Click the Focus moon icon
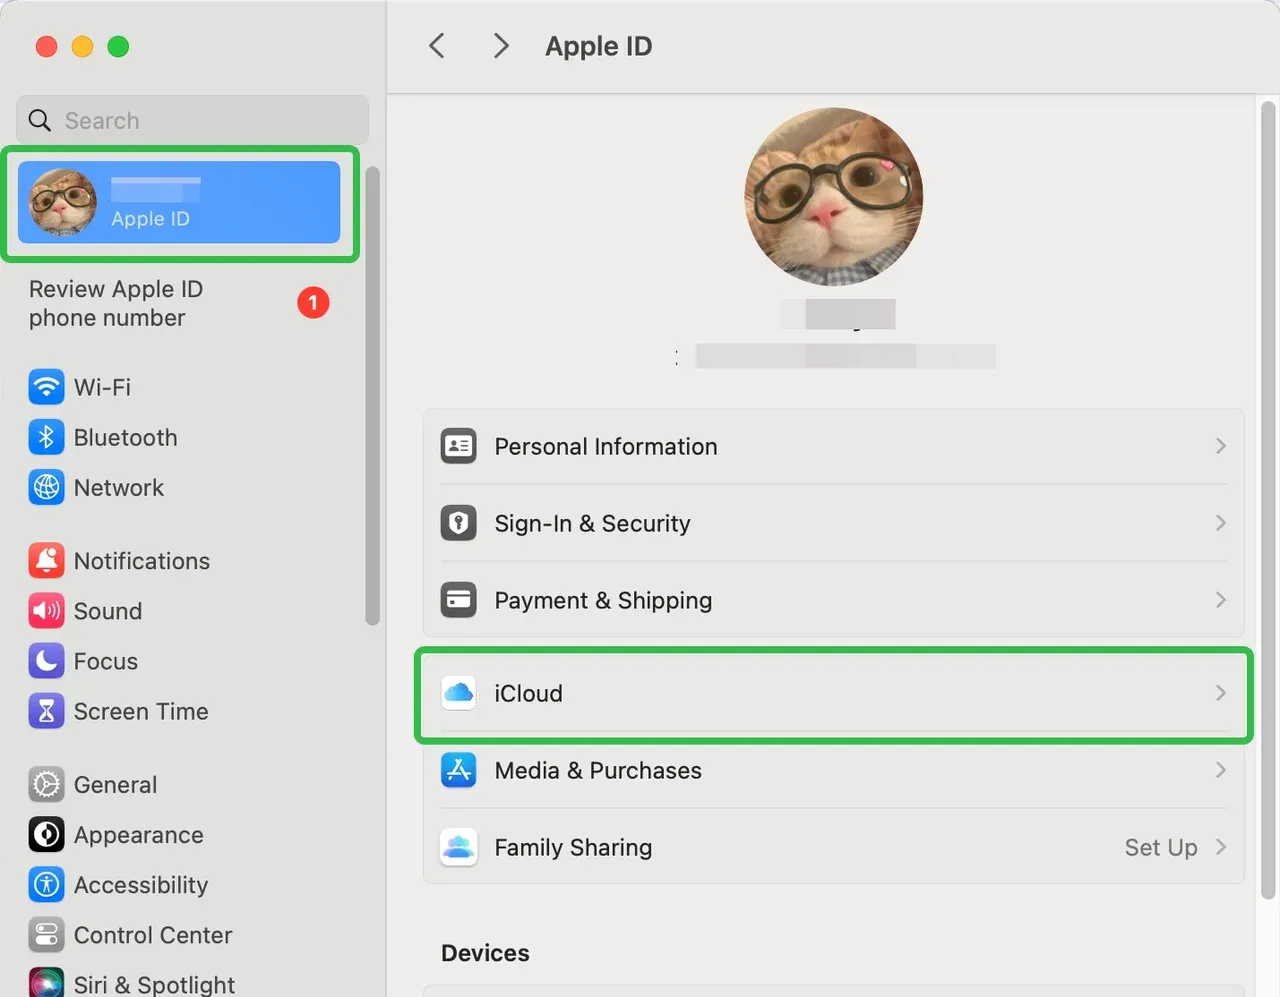The image size is (1280, 997). (46, 661)
